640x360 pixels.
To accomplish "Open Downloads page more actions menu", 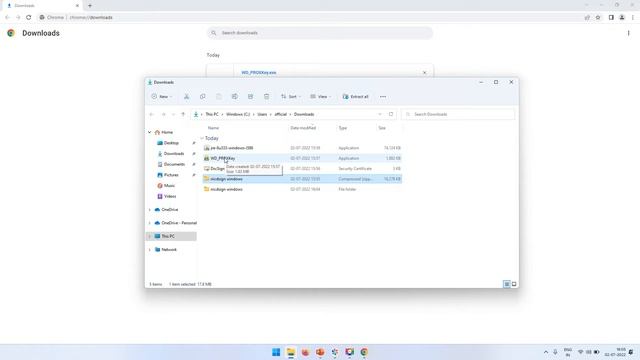I will [x=629, y=33].
